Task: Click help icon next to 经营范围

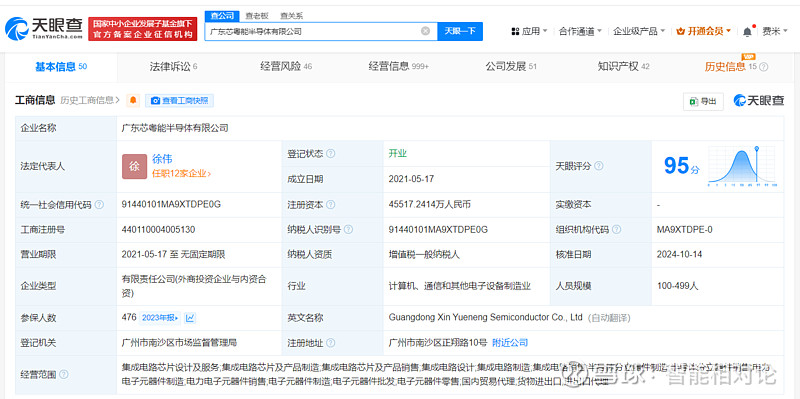Action: point(63,375)
